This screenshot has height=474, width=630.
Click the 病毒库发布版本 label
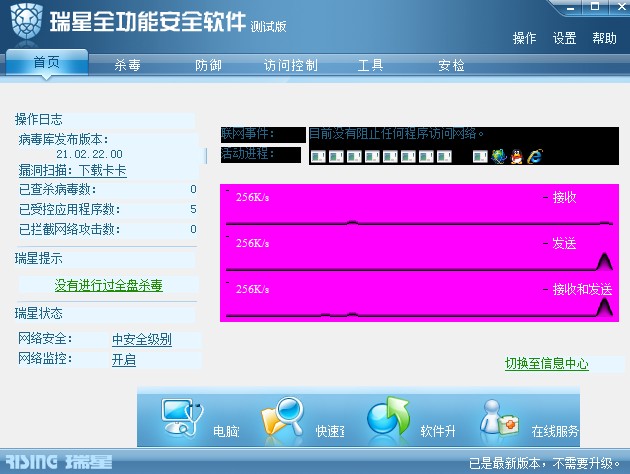tap(63, 139)
